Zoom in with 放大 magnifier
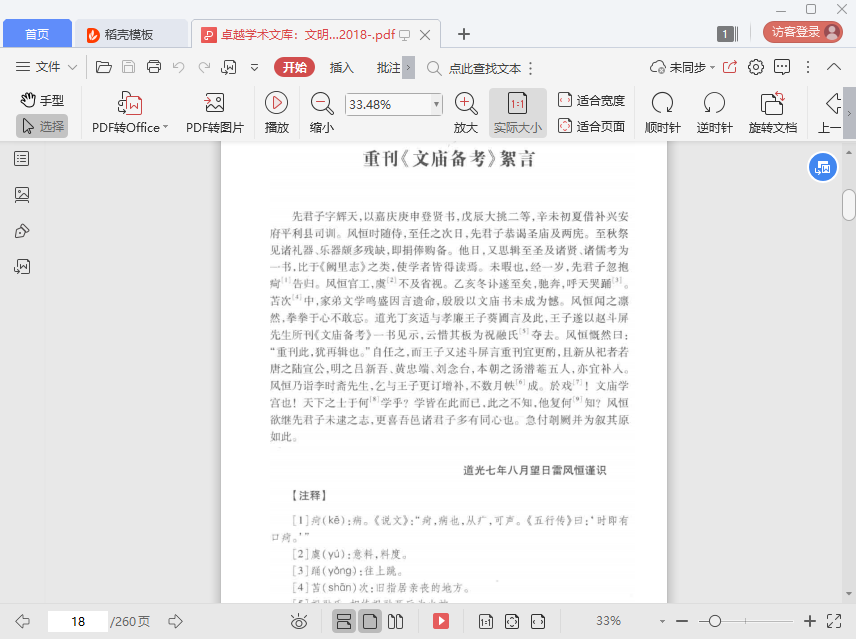856x639 pixels. click(x=466, y=112)
